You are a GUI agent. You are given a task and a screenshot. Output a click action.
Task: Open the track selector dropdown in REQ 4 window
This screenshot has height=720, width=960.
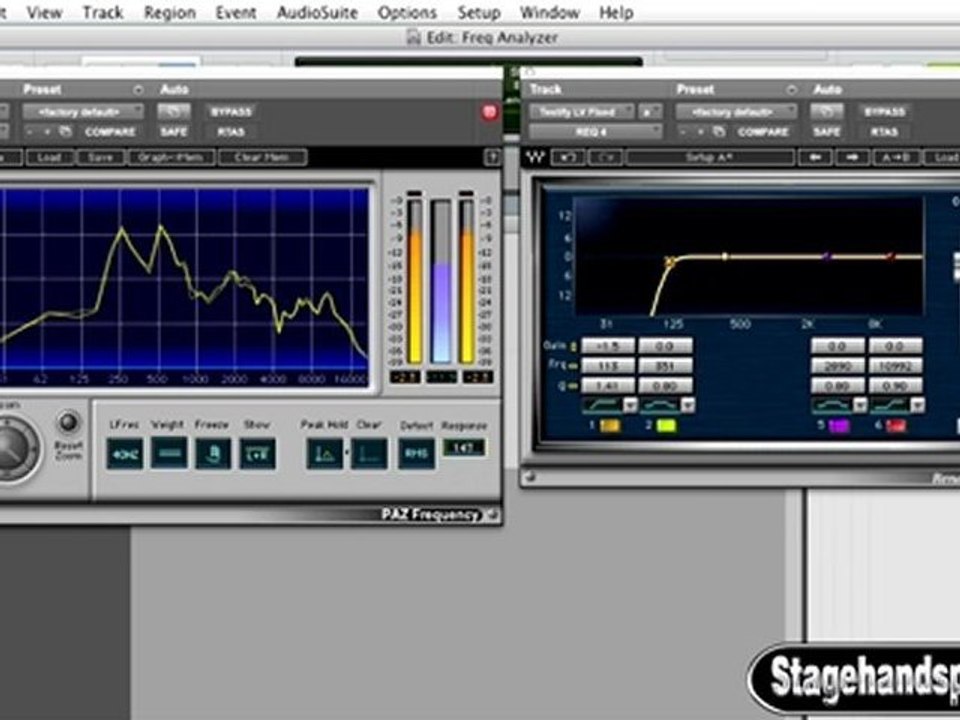point(582,111)
